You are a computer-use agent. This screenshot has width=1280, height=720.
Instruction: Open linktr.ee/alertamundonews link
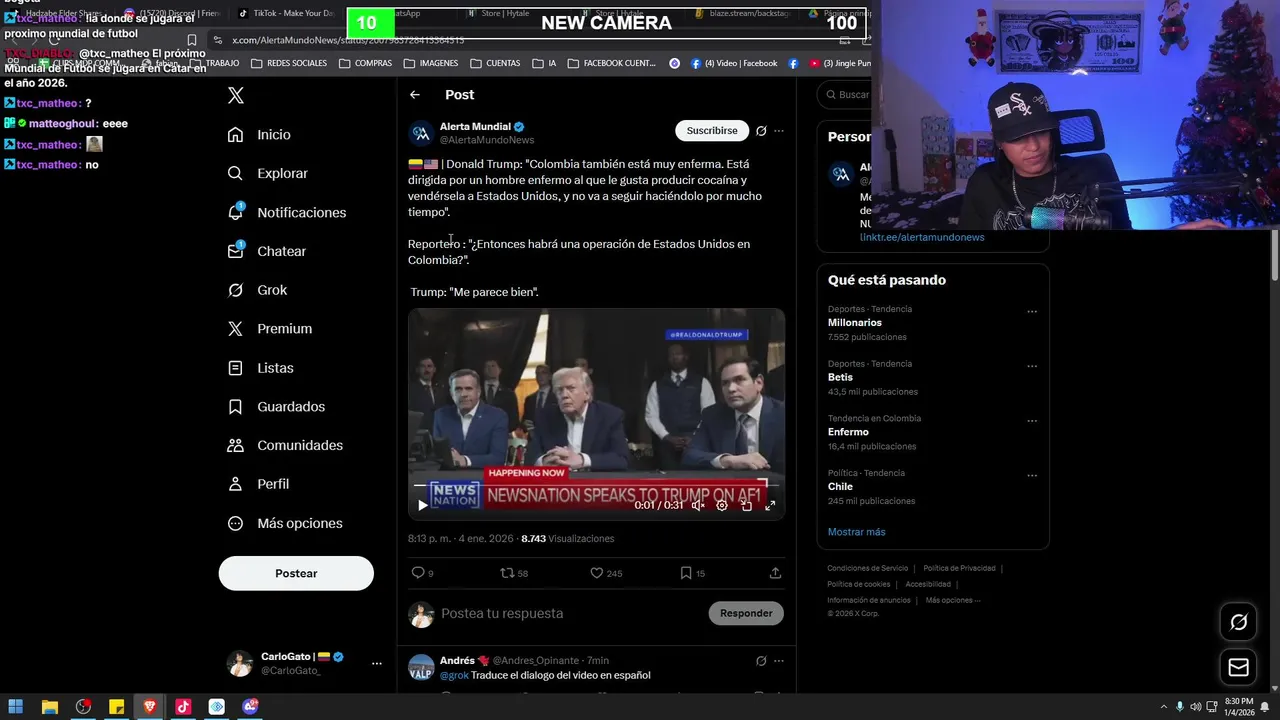coord(922,238)
